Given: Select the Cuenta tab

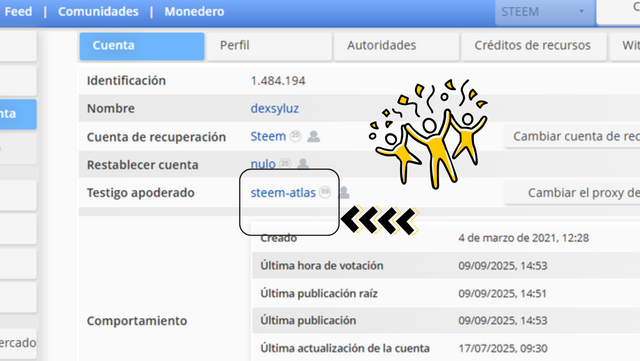Looking at the screenshot, I should click(x=142, y=46).
